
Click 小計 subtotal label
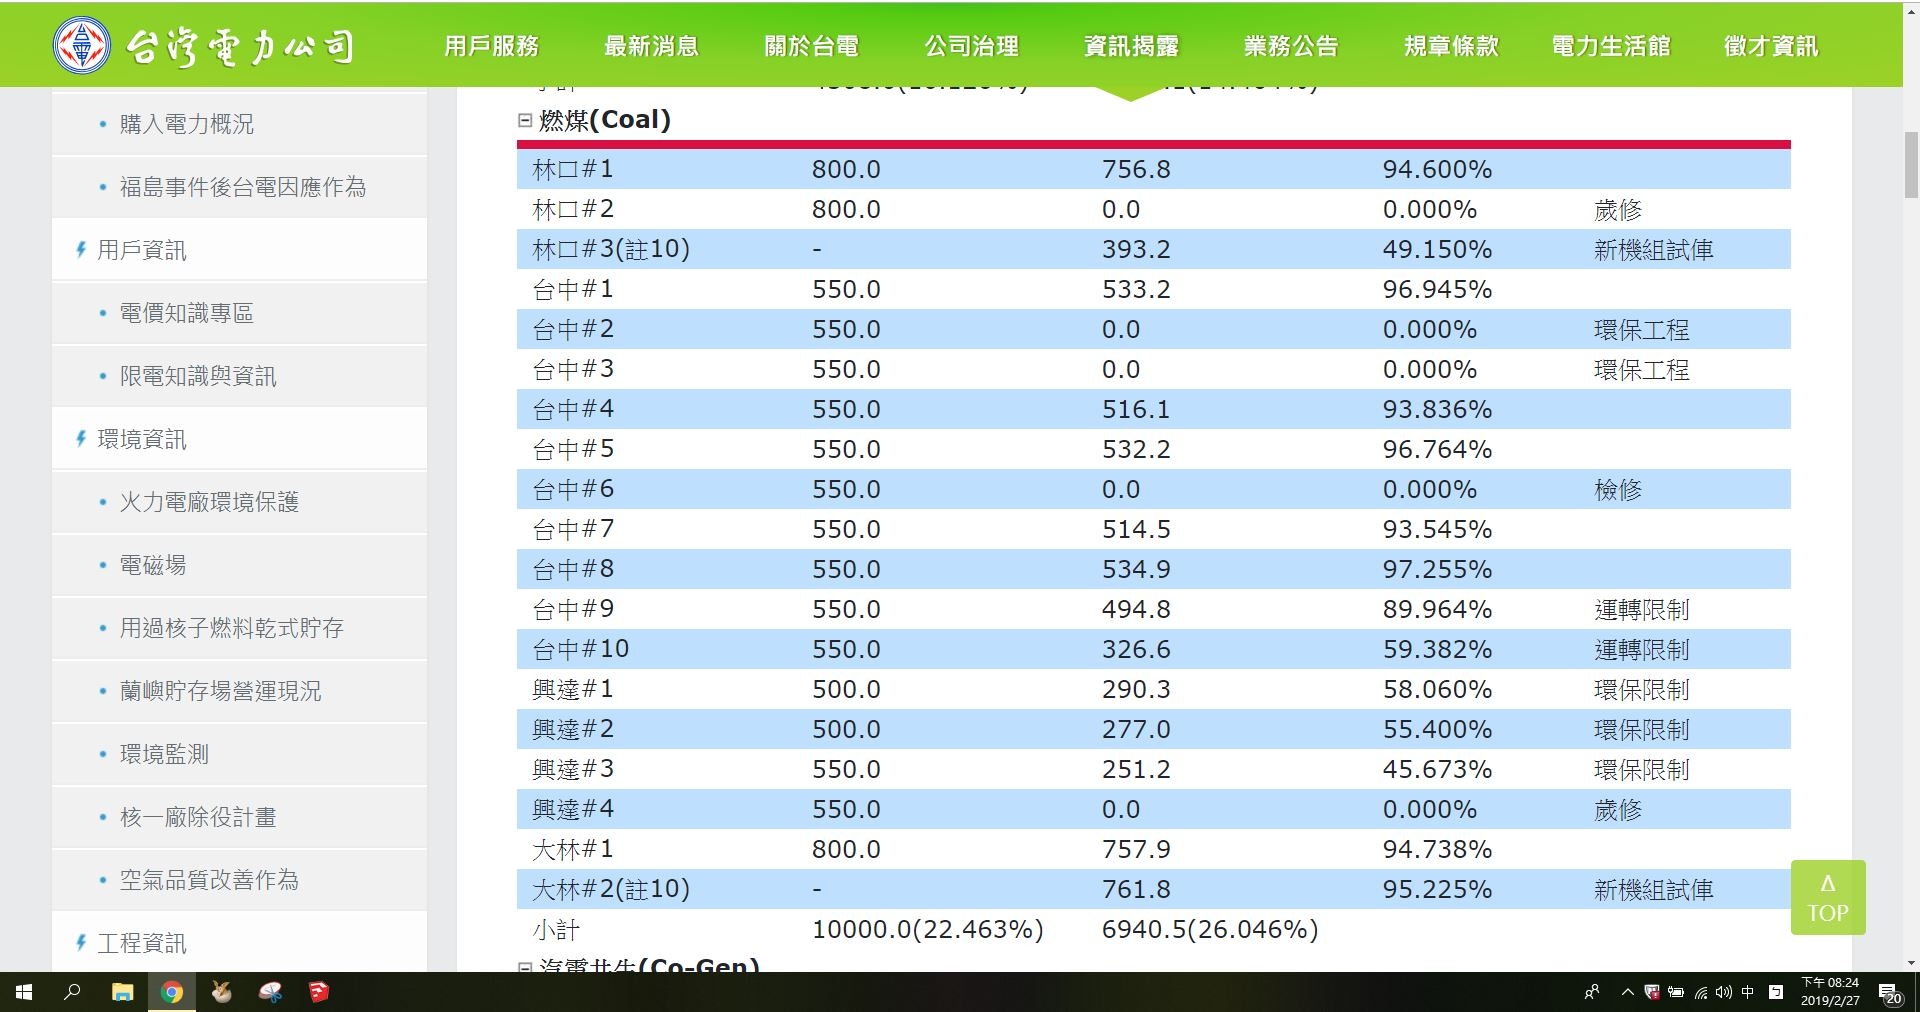pyautogui.click(x=556, y=930)
